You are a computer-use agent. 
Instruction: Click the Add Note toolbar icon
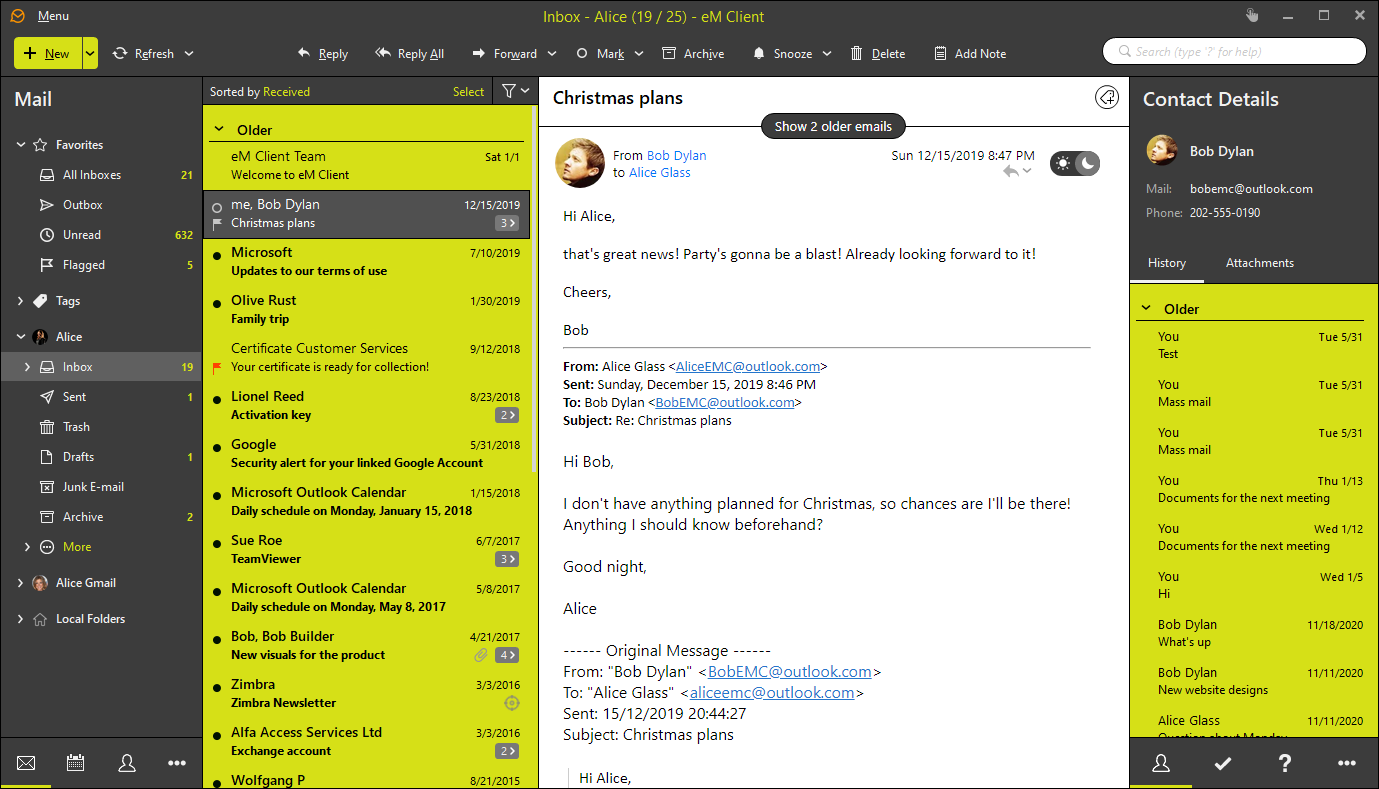click(x=940, y=54)
